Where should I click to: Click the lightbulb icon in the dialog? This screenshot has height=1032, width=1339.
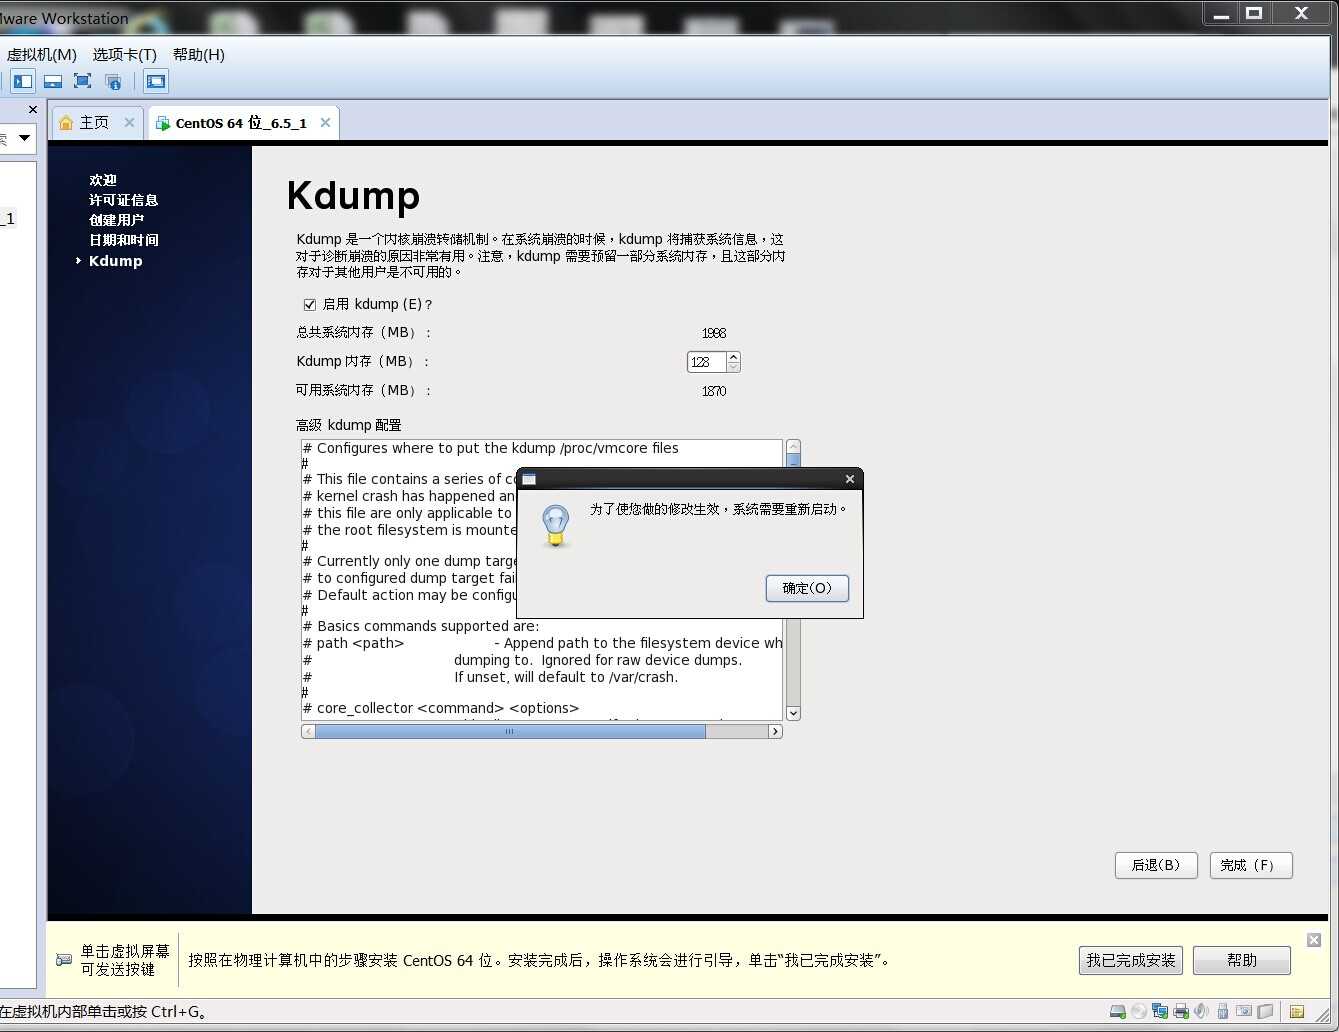[556, 525]
